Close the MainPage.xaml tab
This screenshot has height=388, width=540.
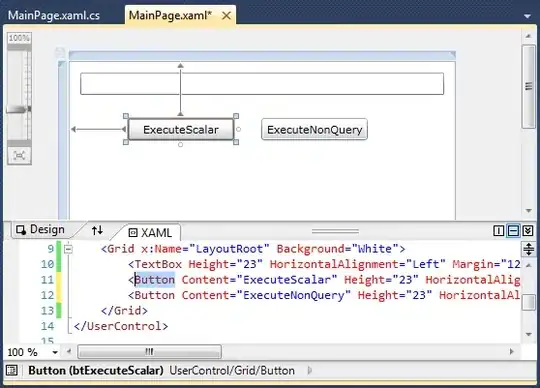click(226, 15)
